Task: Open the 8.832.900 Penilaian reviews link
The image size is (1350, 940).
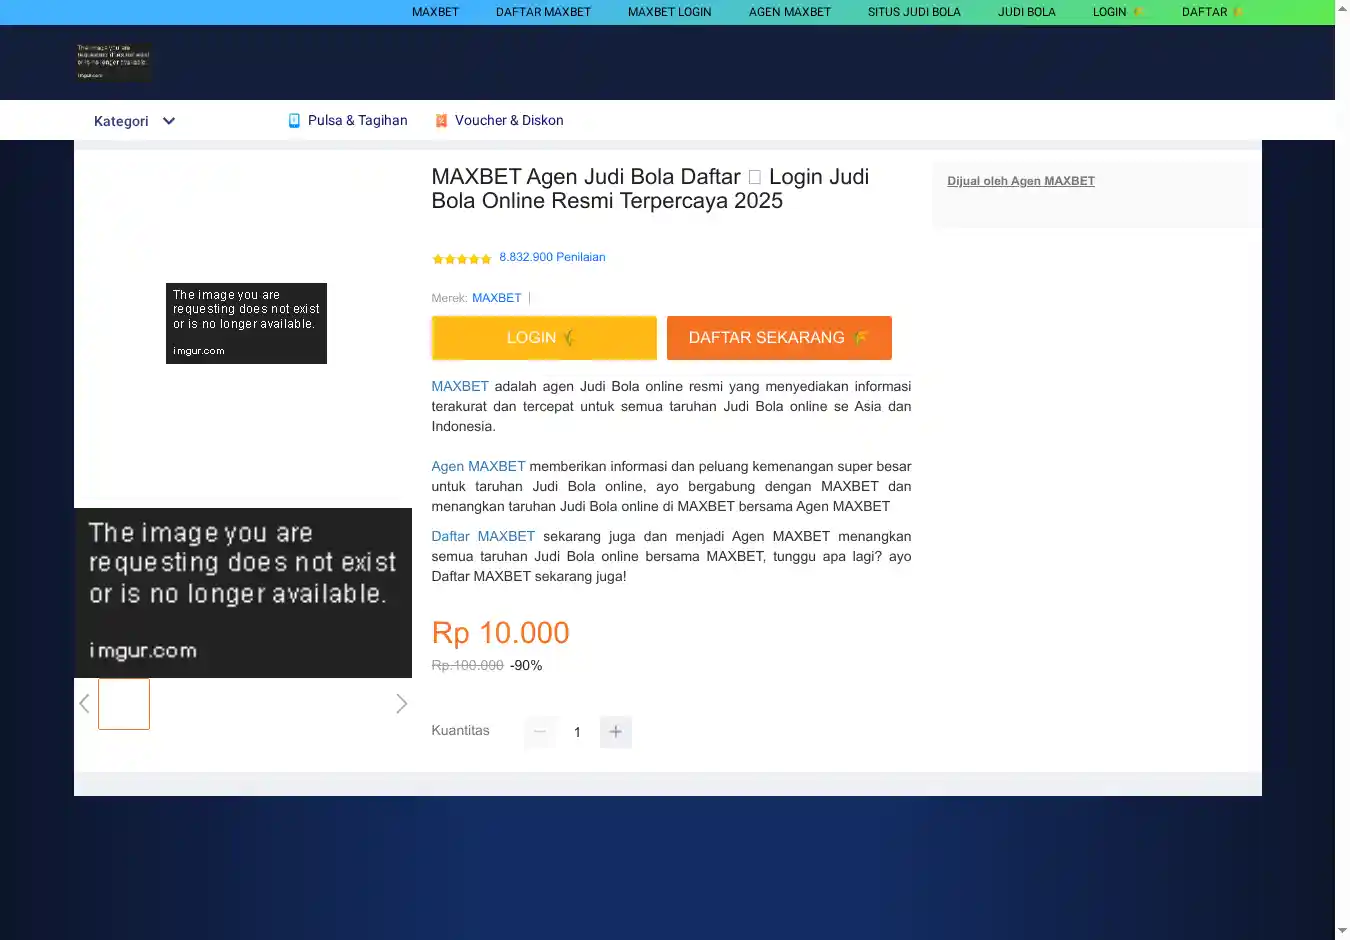Action: coord(552,257)
